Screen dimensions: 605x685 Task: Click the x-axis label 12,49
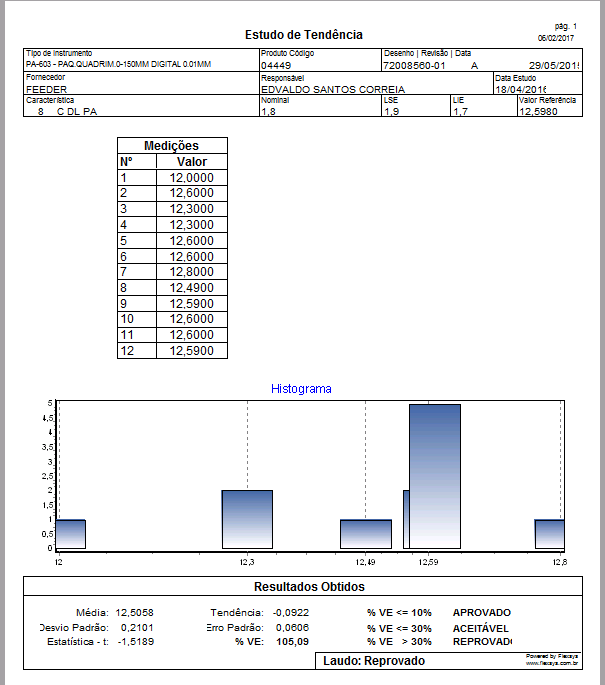[x=365, y=562]
